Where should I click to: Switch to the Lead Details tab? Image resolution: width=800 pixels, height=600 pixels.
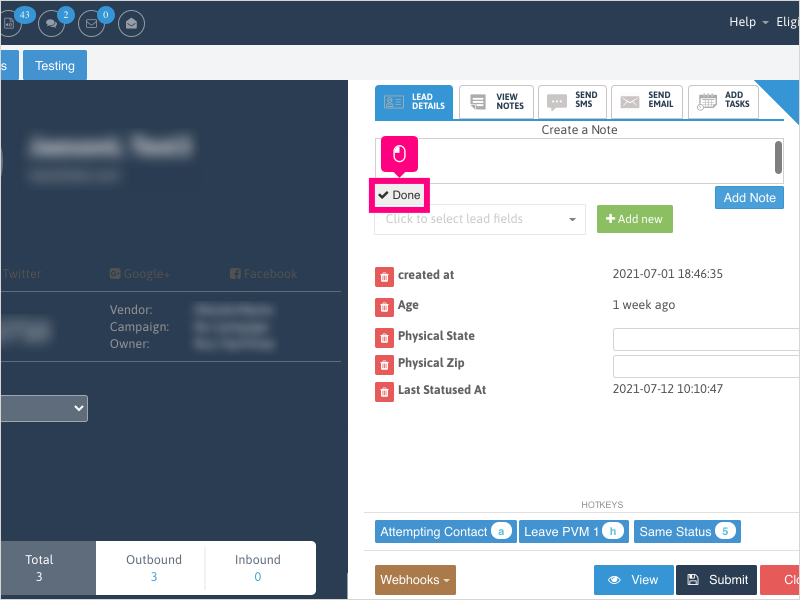(x=414, y=102)
